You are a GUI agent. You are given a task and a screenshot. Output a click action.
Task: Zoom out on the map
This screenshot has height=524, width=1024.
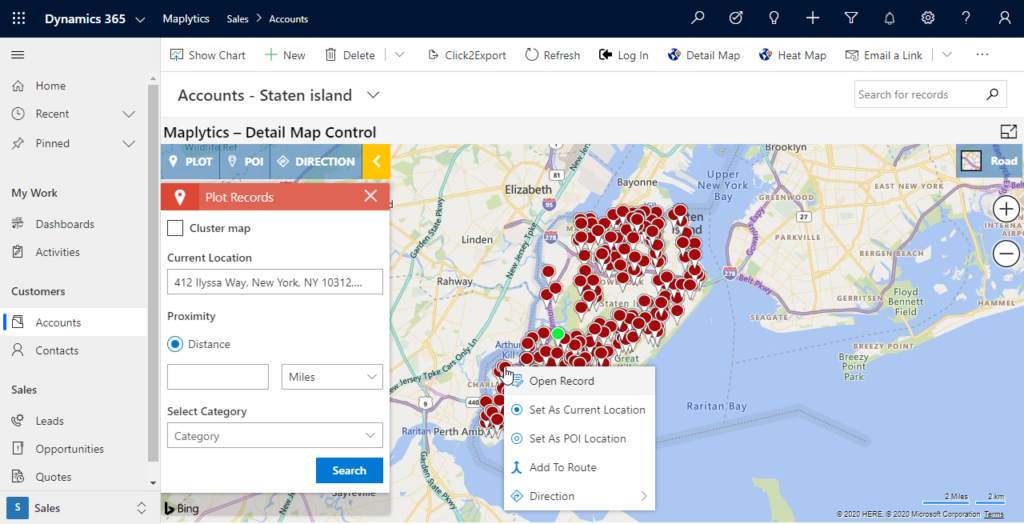click(1006, 253)
